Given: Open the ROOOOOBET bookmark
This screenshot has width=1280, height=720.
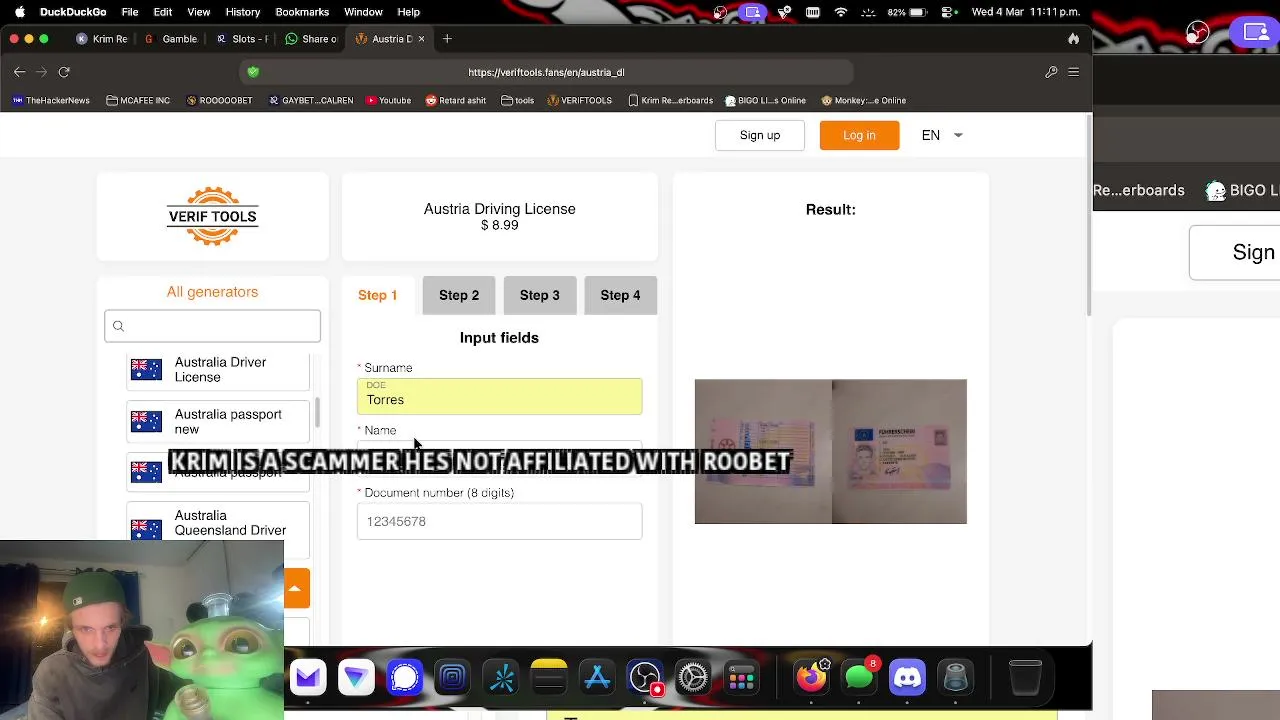Looking at the screenshot, I should click(219, 100).
